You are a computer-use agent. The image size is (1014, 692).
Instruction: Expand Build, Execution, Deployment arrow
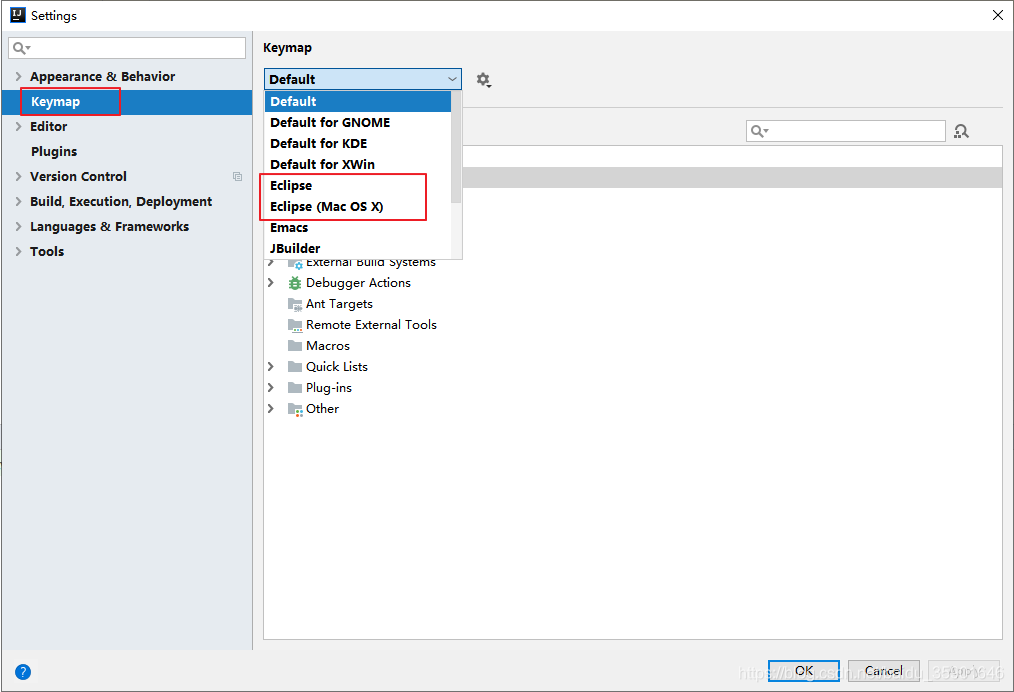(x=18, y=202)
